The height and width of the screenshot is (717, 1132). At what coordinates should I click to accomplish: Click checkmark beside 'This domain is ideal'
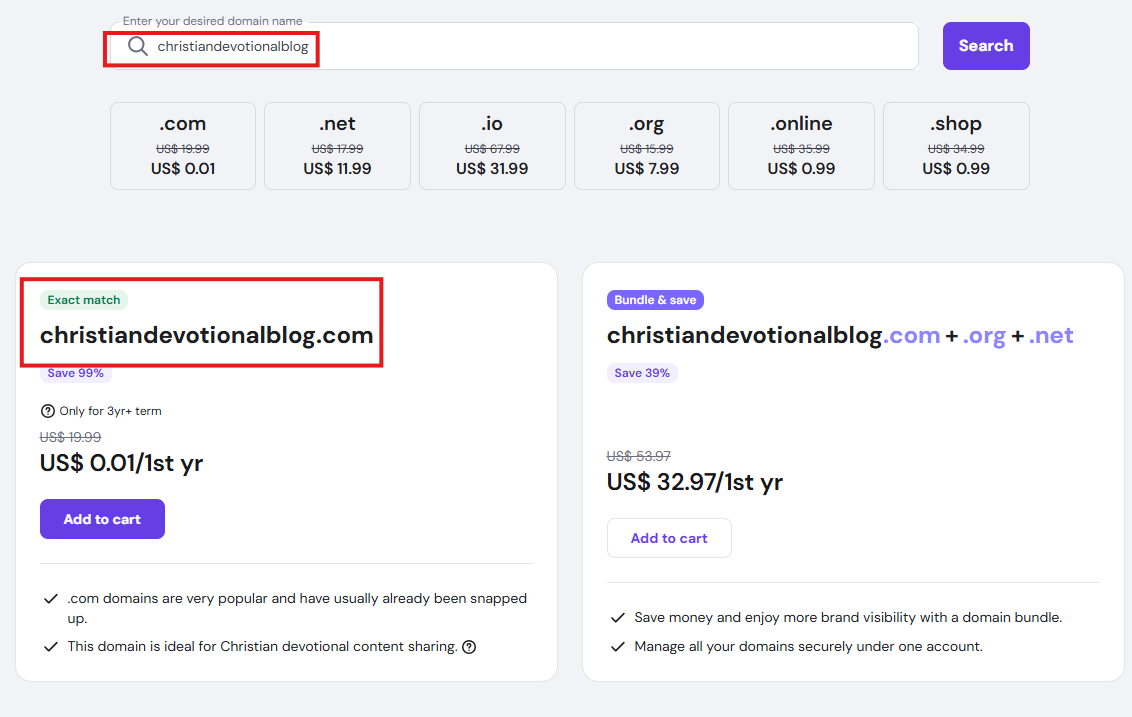[x=50, y=647]
